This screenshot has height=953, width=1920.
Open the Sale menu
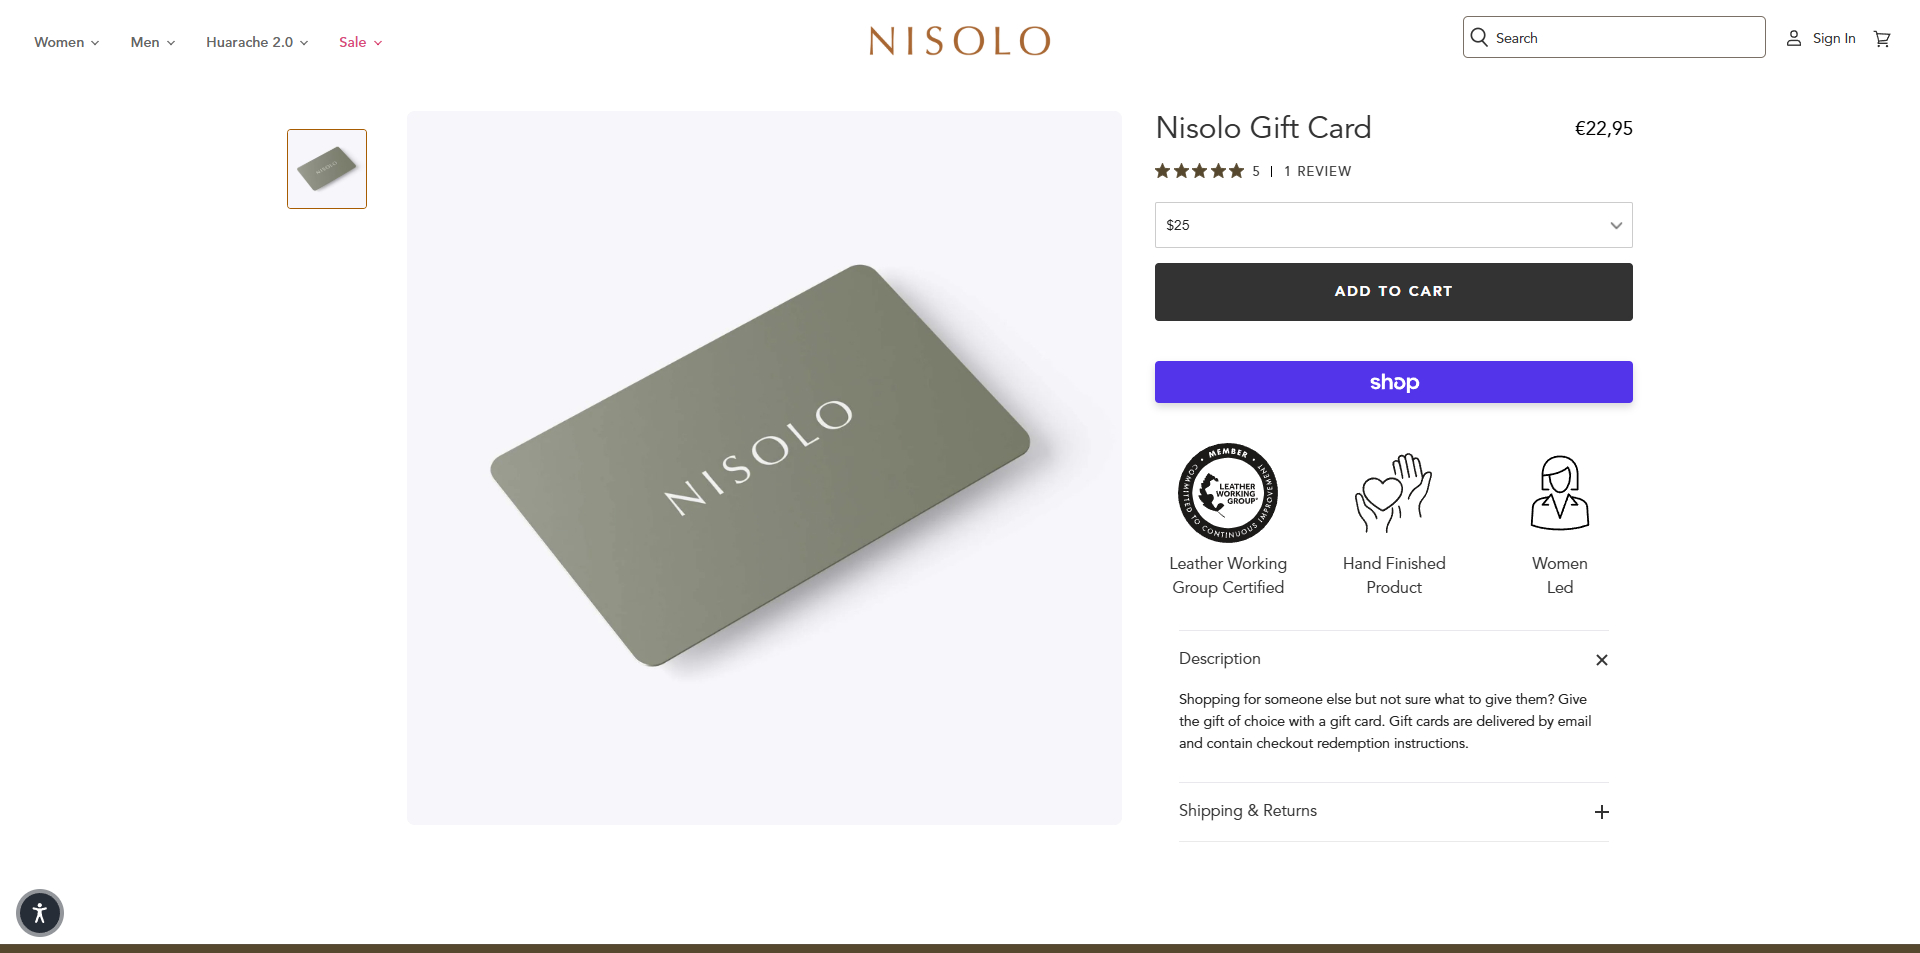coord(353,42)
